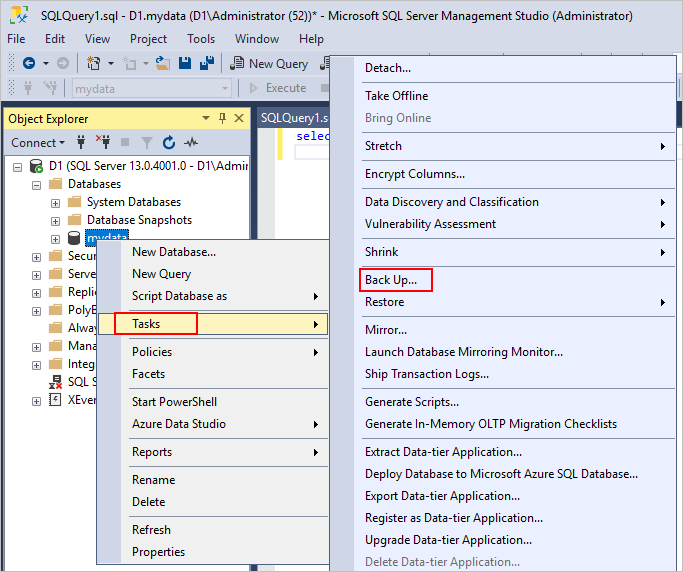Click the Save All double-disk icon
The image size is (683, 572).
point(207,64)
